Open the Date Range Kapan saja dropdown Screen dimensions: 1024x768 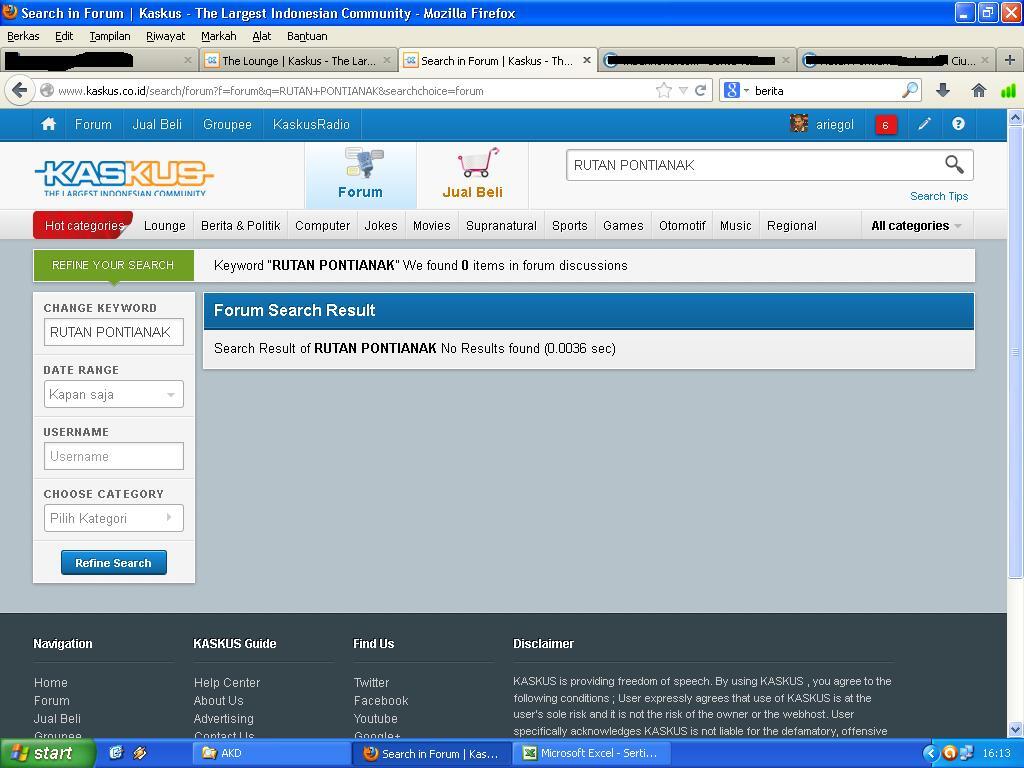pos(114,394)
